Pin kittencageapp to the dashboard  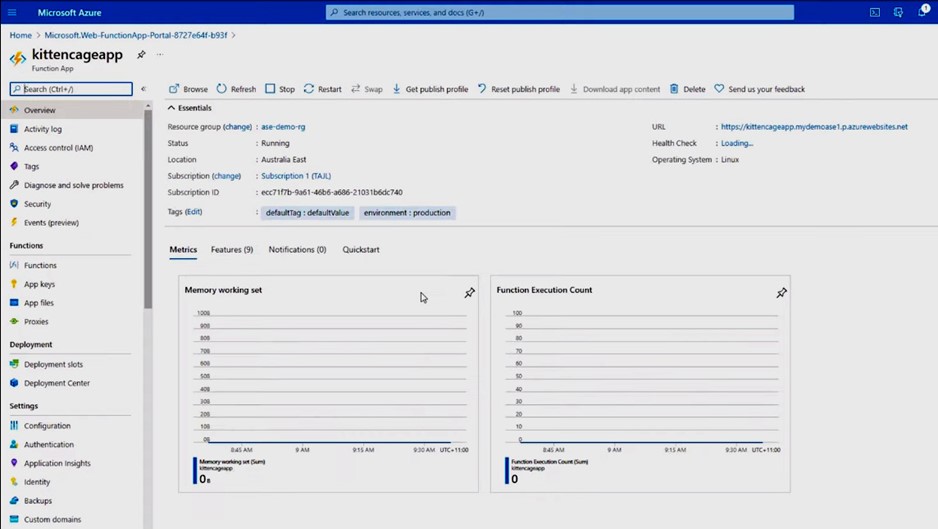[x=141, y=54]
